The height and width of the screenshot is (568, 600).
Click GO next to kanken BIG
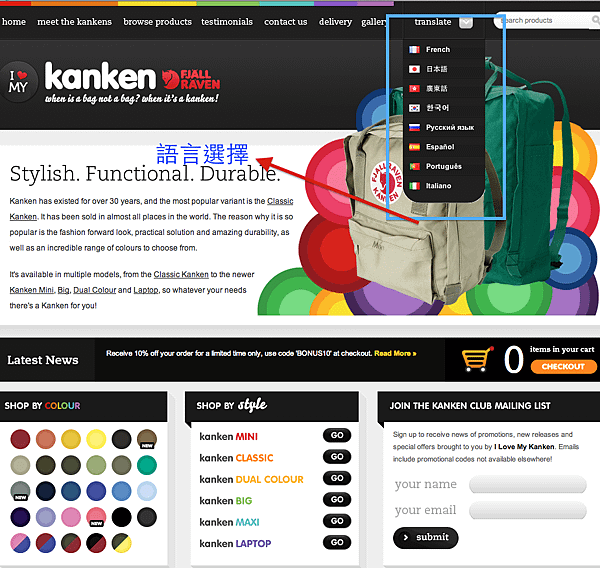[337, 500]
